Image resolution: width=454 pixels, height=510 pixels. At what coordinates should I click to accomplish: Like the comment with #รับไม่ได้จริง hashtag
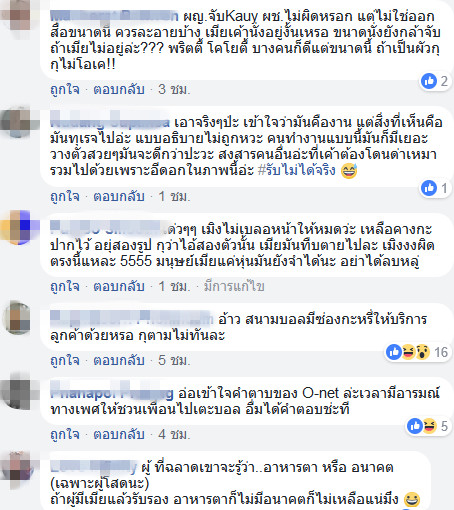[65, 196]
